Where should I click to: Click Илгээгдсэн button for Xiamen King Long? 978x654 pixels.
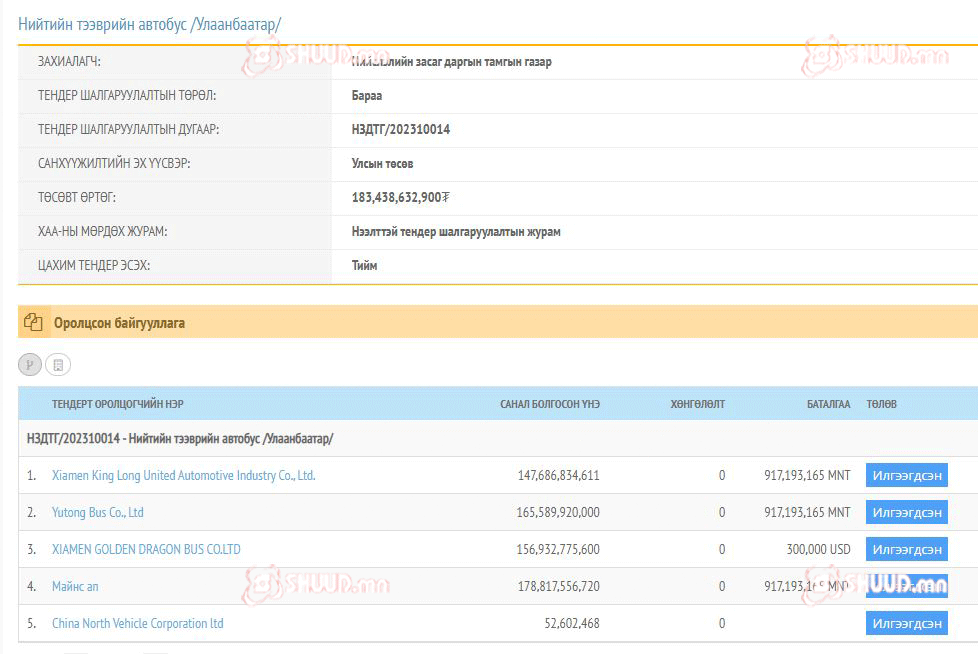(x=906, y=476)
